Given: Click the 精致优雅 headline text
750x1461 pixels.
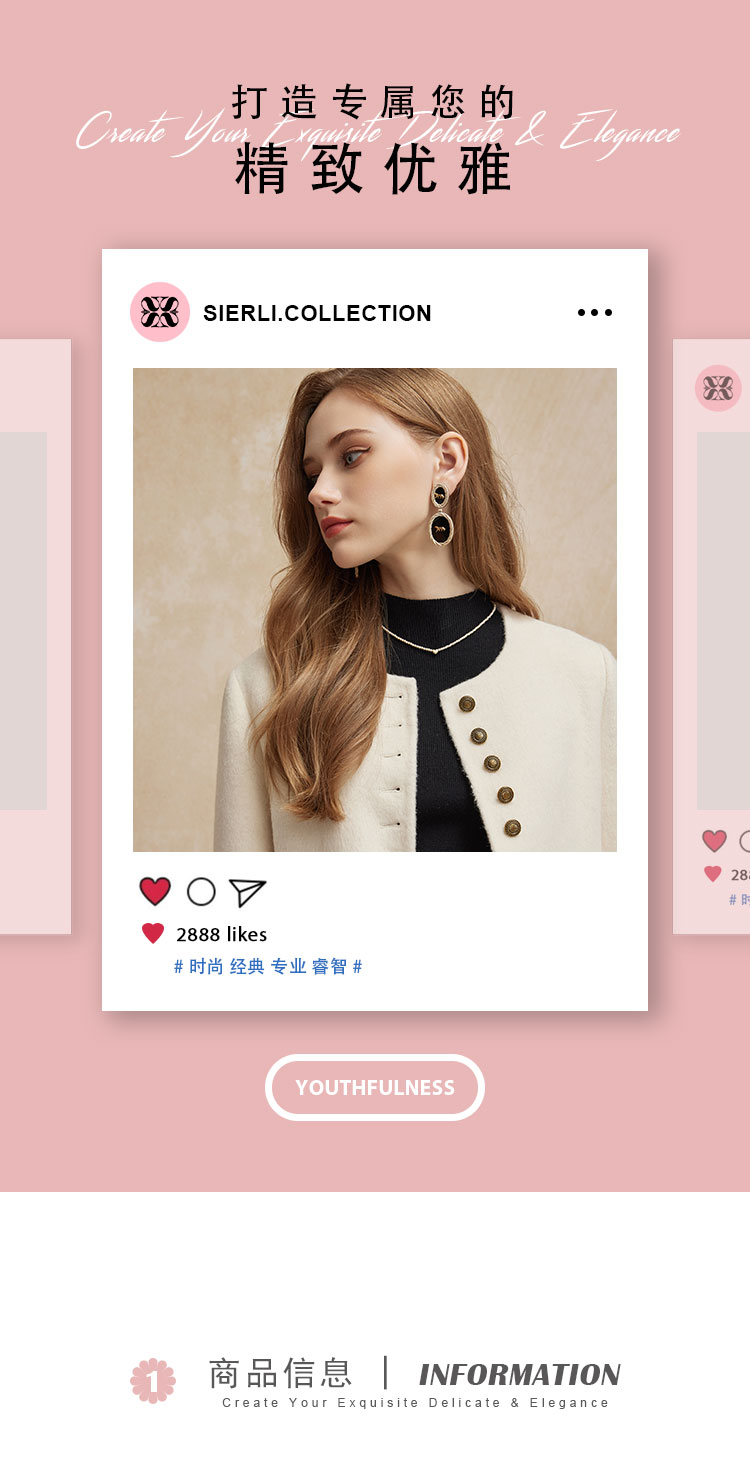Looking at the screenshot, I should pos(374,169).
